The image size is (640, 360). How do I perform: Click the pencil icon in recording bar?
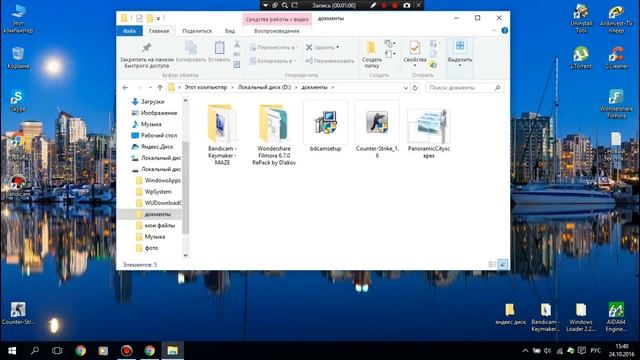pos(373,5)
